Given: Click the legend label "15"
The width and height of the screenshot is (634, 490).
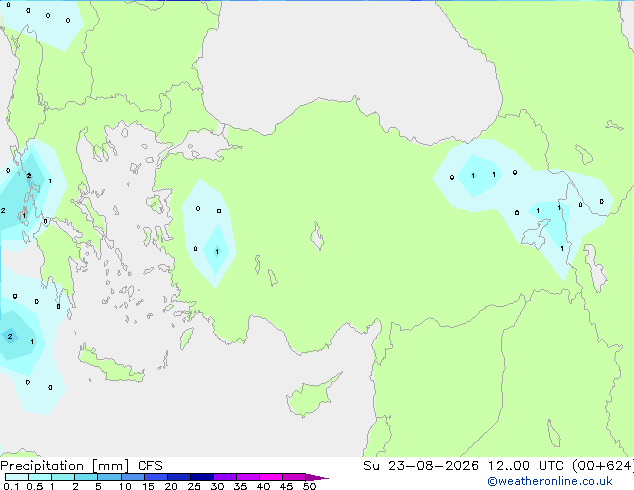Looking at the screenshot, I should click(148, 486).
